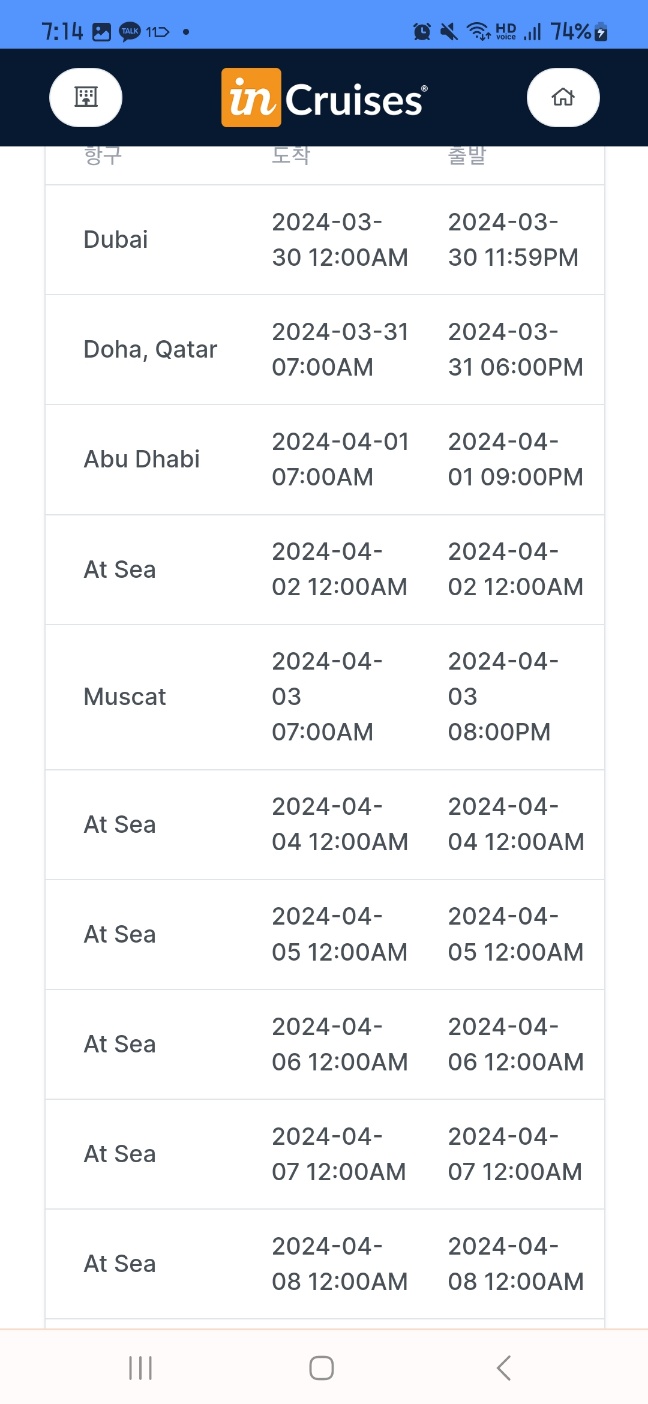Tap the gallery notification icon
This screenshot has width=648, height=1404.
point(101,32)
